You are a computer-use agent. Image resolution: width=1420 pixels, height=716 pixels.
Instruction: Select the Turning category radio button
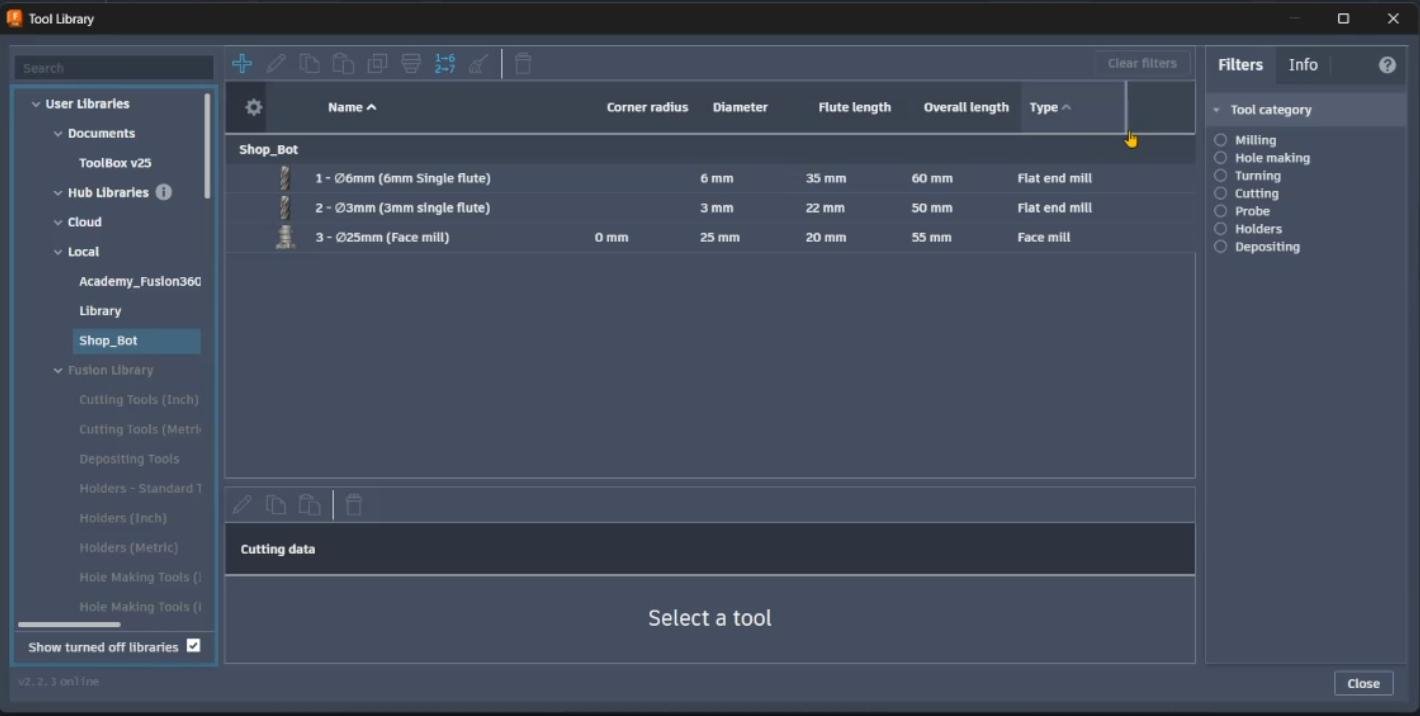(1221, 176)
